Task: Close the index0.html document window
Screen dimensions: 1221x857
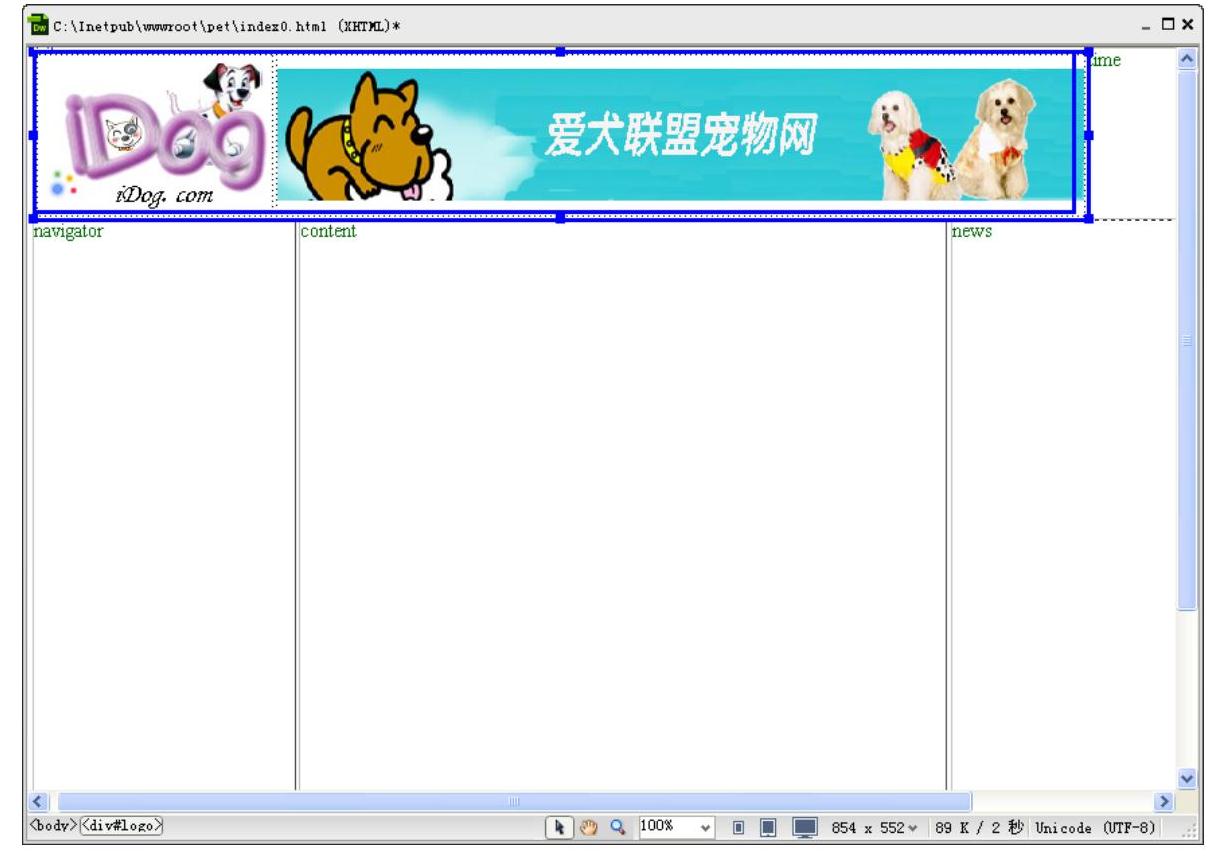Action: [x=1188, y=25]
